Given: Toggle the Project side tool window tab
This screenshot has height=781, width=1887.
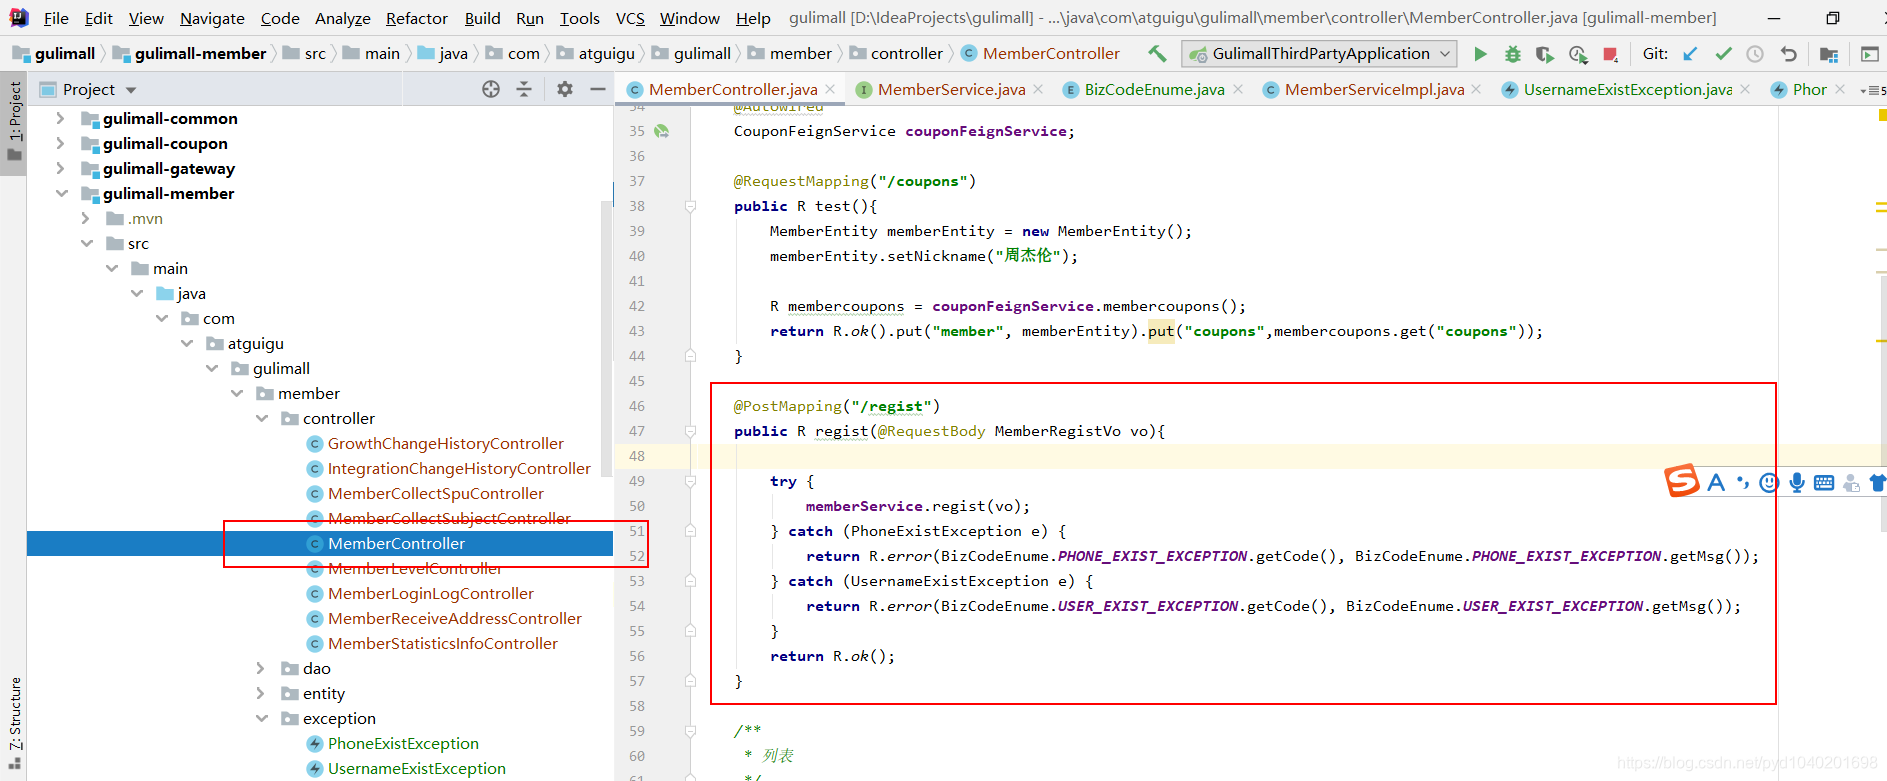Looking at the screenshot, I should [x=14, y=122].
